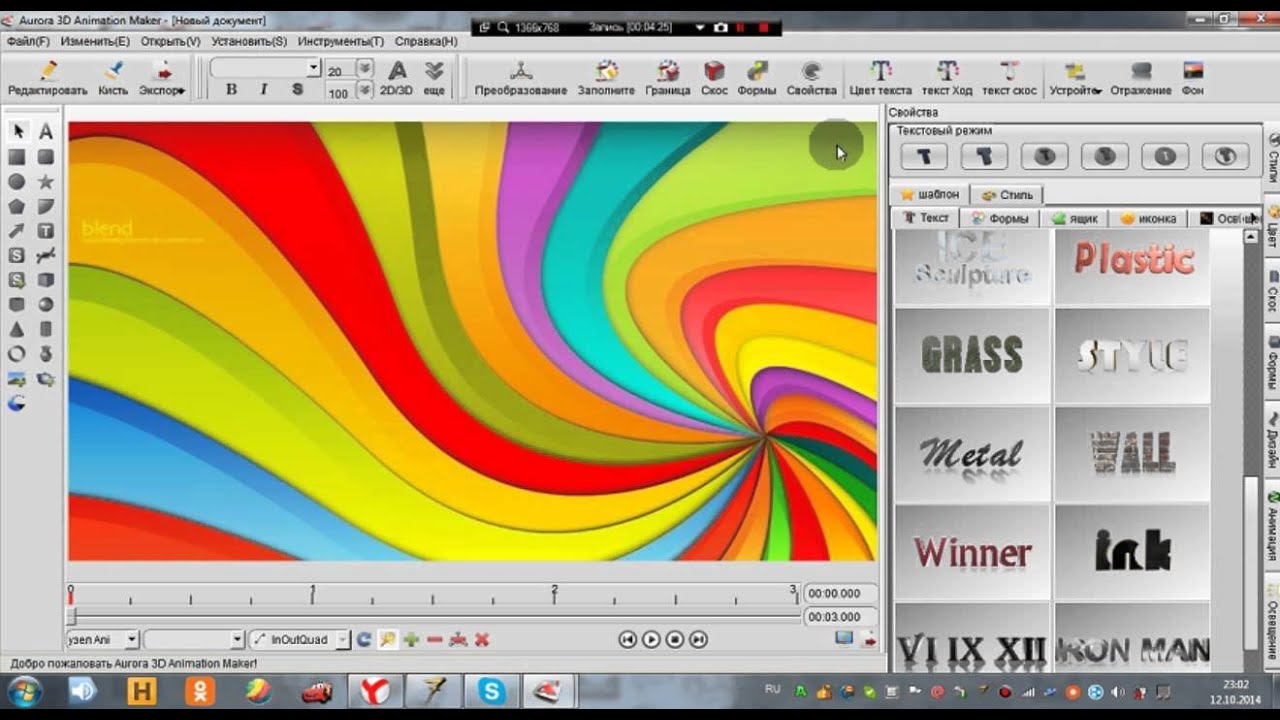
Task: Expand the еще more options
Action: [434, 79]
